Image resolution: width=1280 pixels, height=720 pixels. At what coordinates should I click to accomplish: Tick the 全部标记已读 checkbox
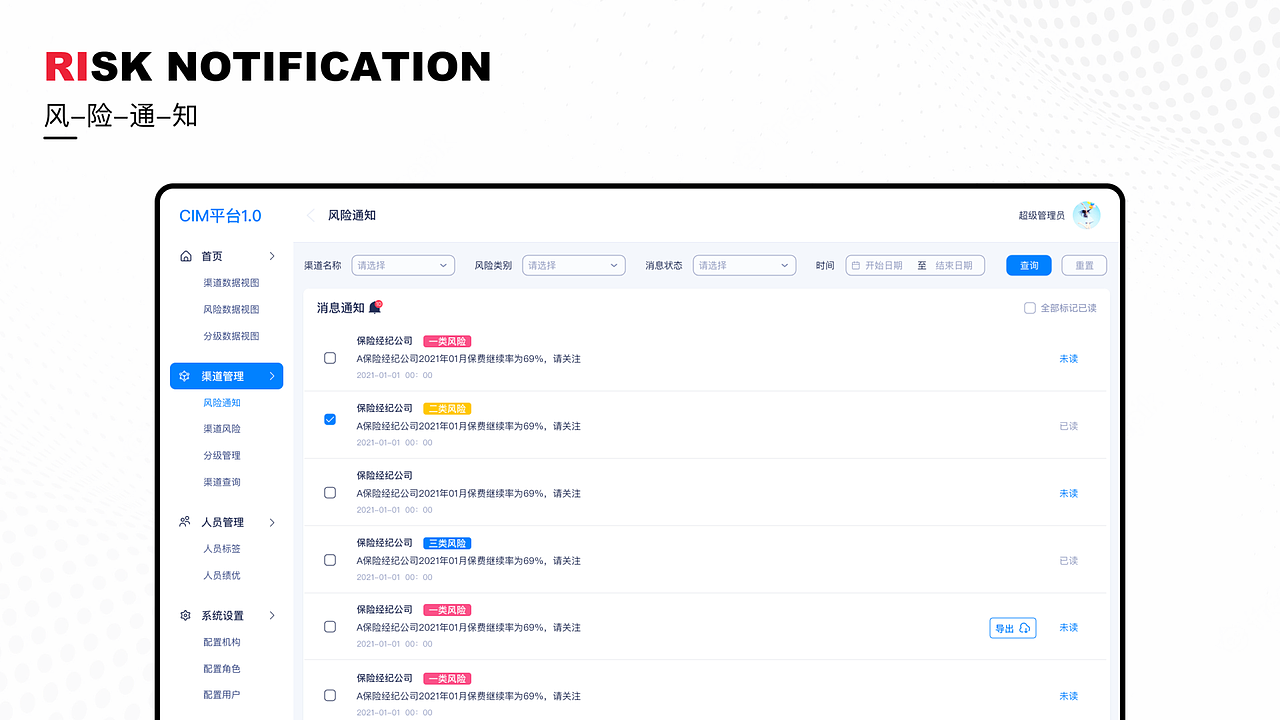(1030, 308)
